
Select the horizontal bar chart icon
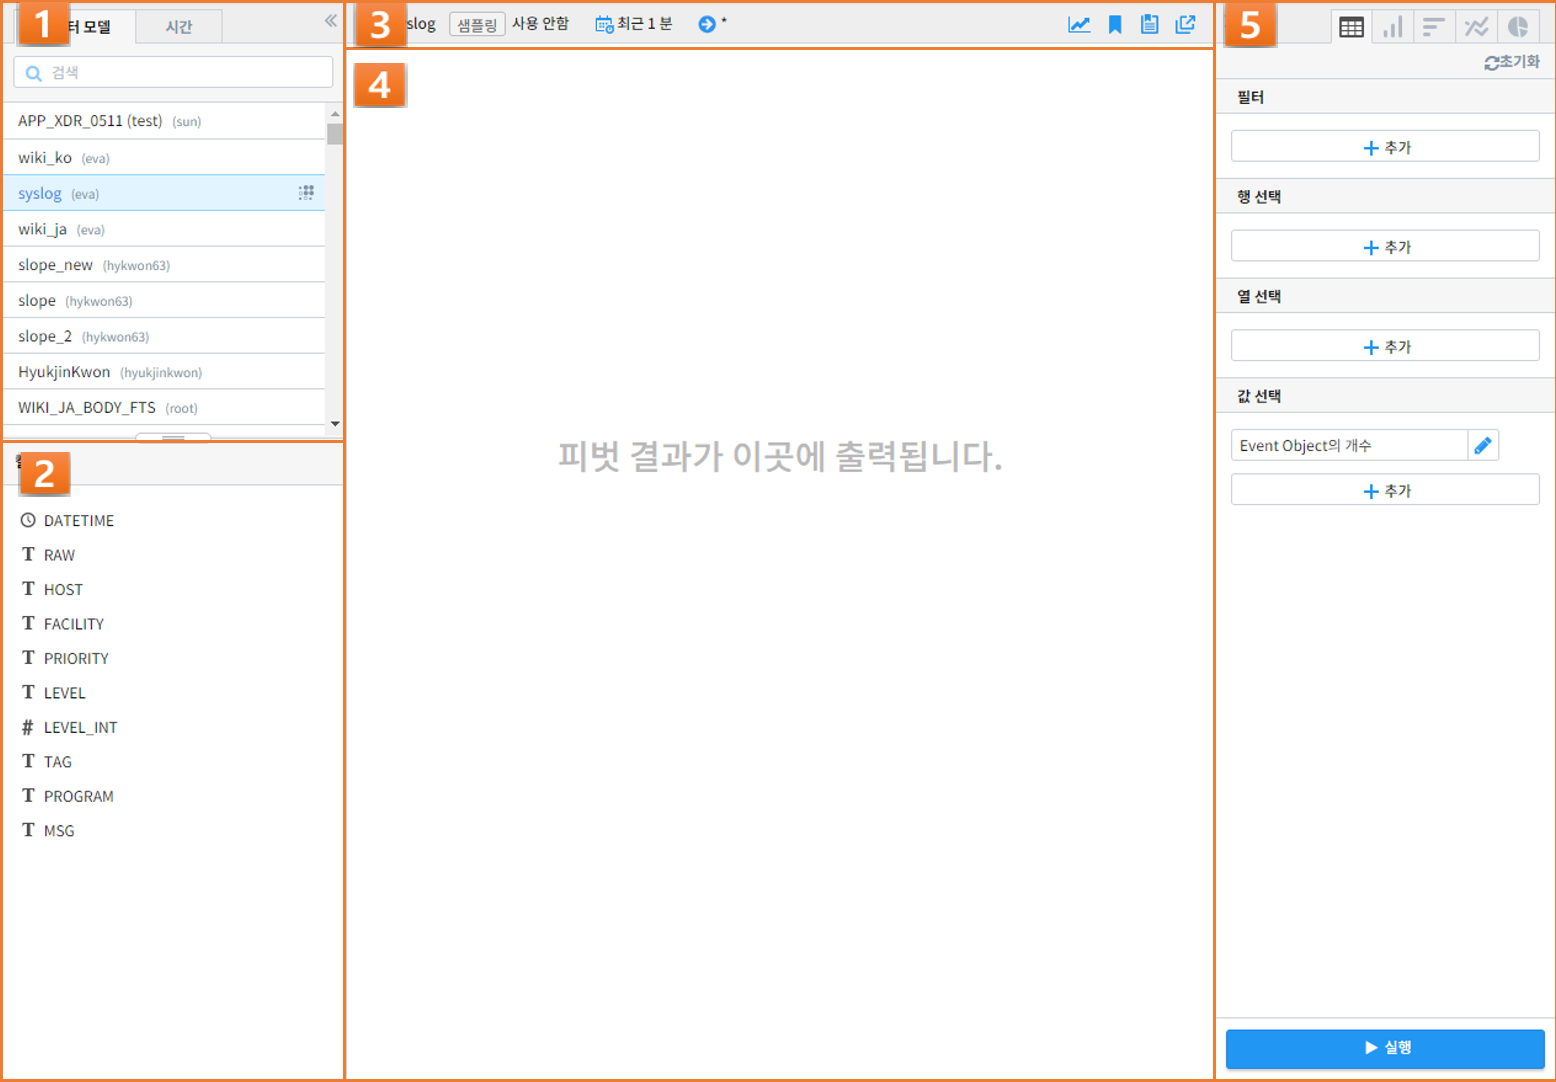point(1434,27)
